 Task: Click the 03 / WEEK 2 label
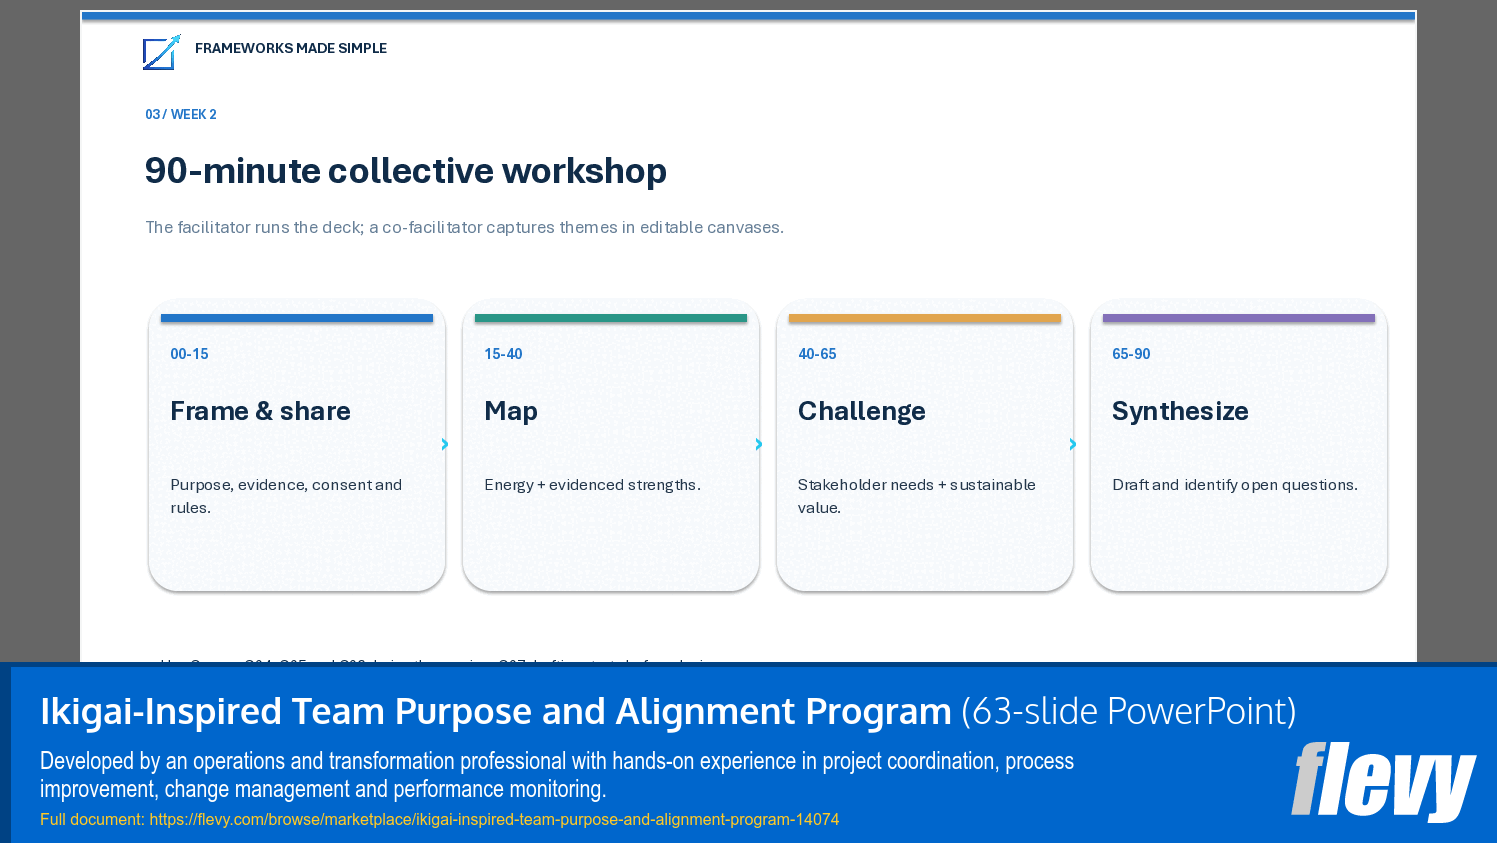181,115
